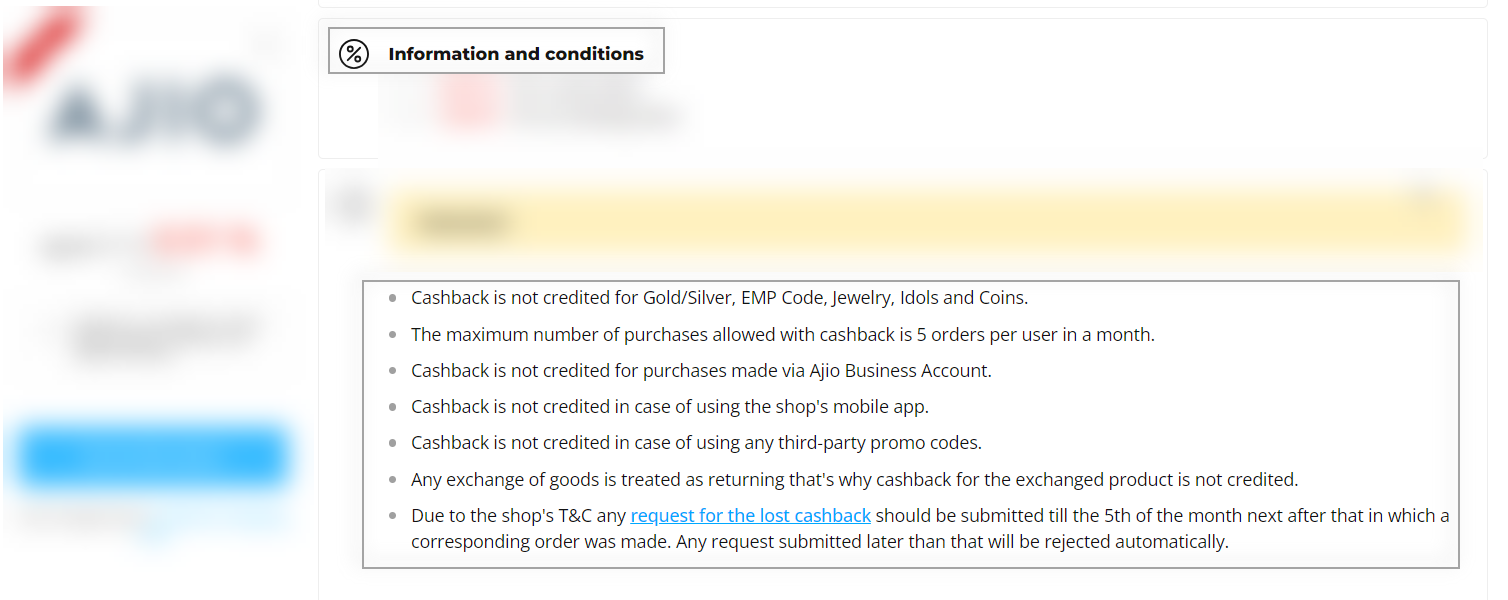The width and height of the screenshot is (1508, 600).
Task: Open the request for the lost cashback link
Action: coord(751,516)
